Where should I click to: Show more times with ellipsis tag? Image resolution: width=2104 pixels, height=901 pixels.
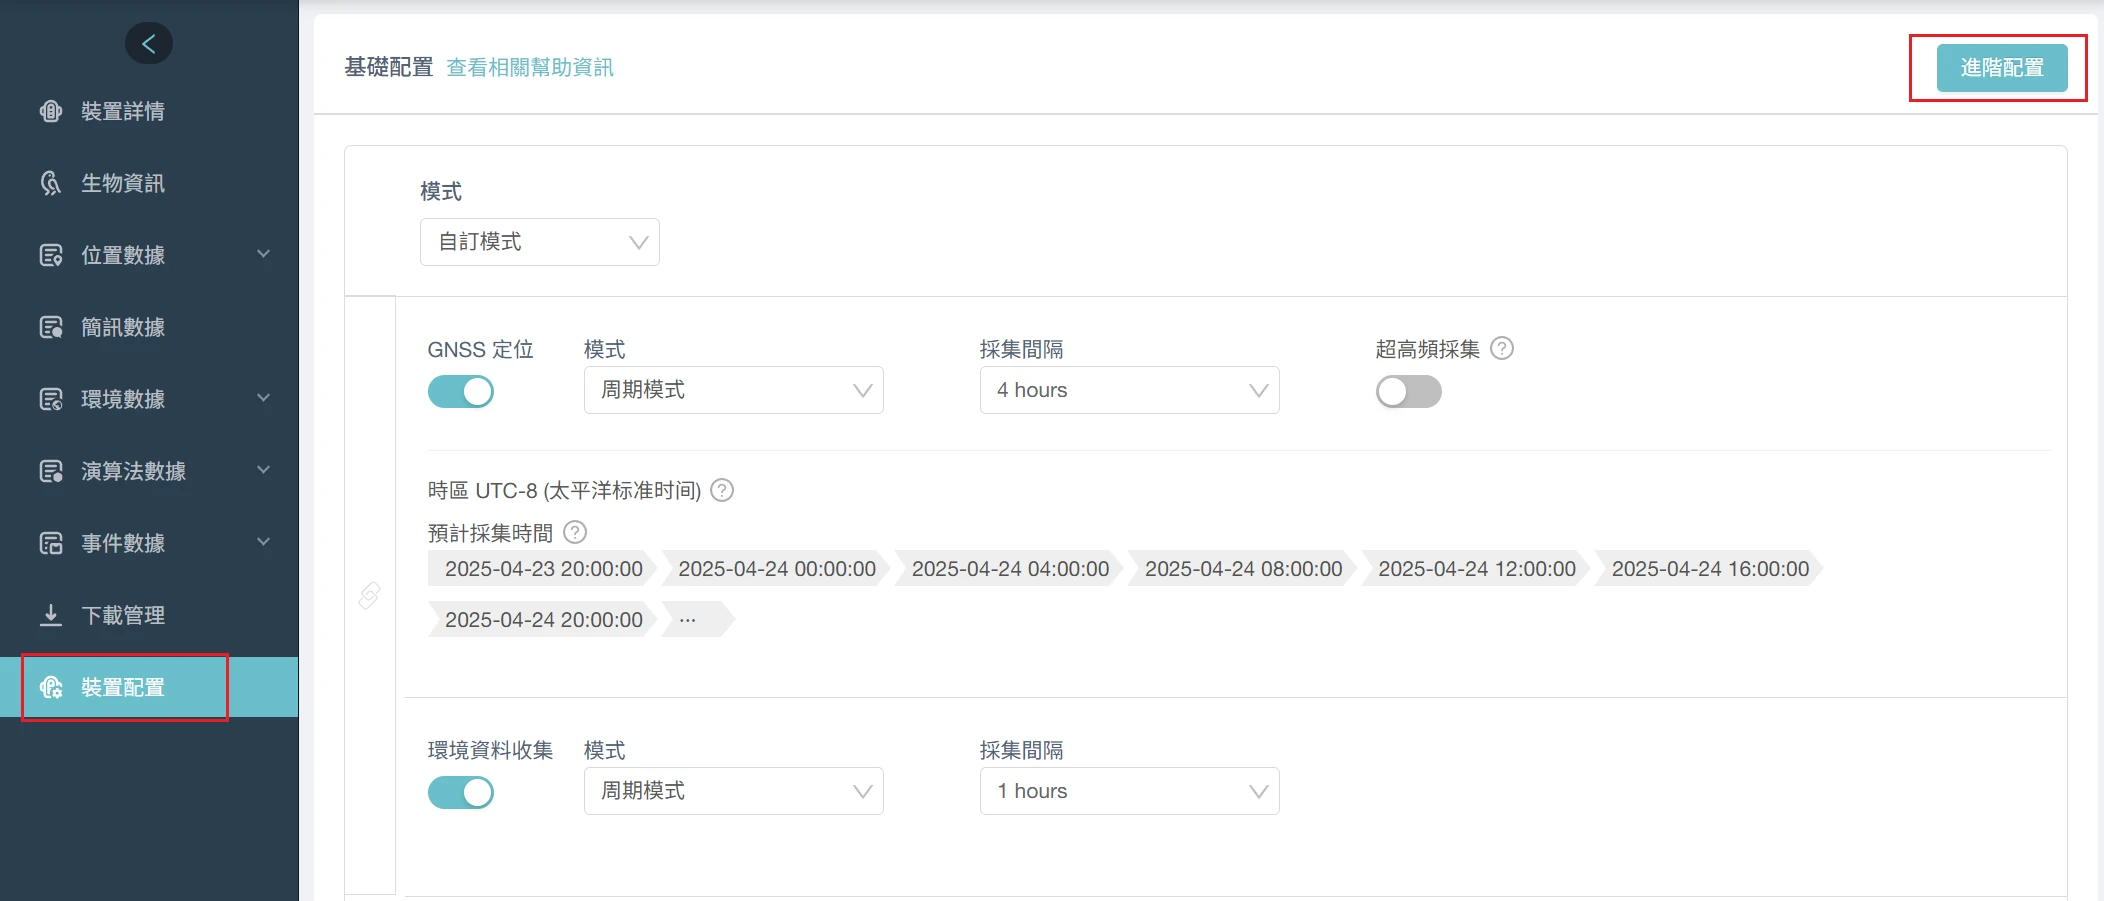(698, 620)
